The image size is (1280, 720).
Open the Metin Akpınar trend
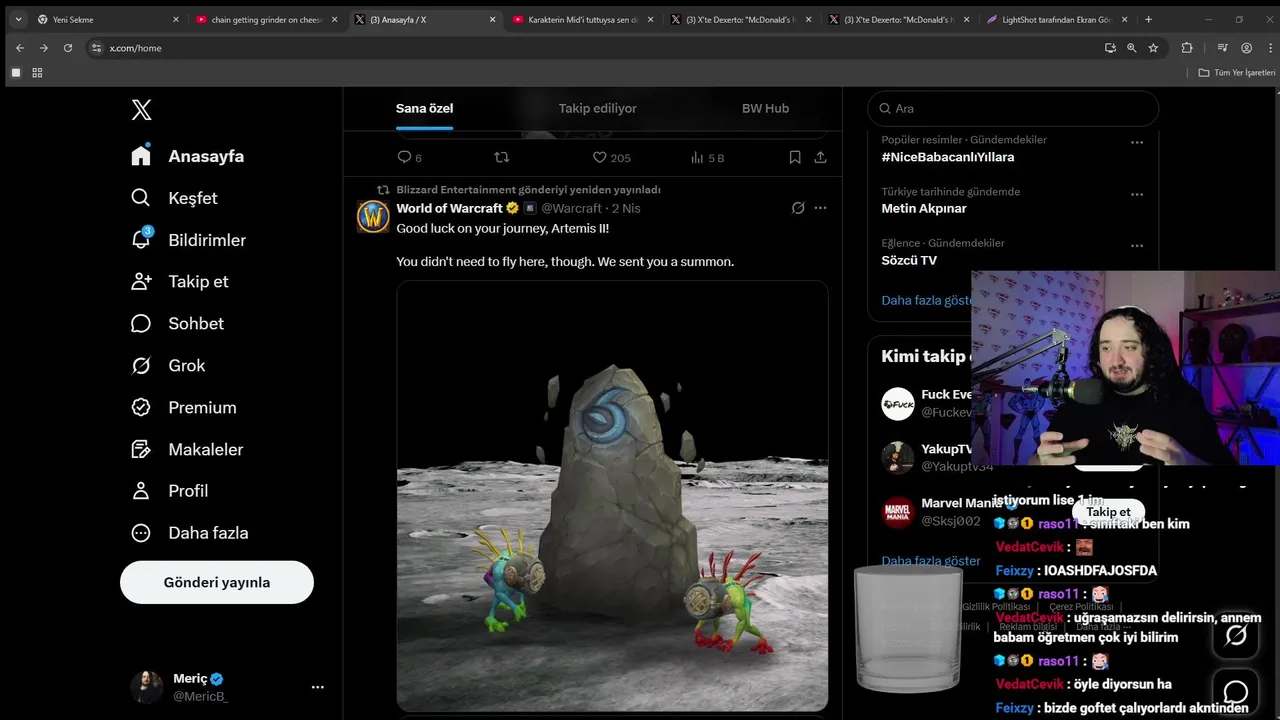(924, 209)
